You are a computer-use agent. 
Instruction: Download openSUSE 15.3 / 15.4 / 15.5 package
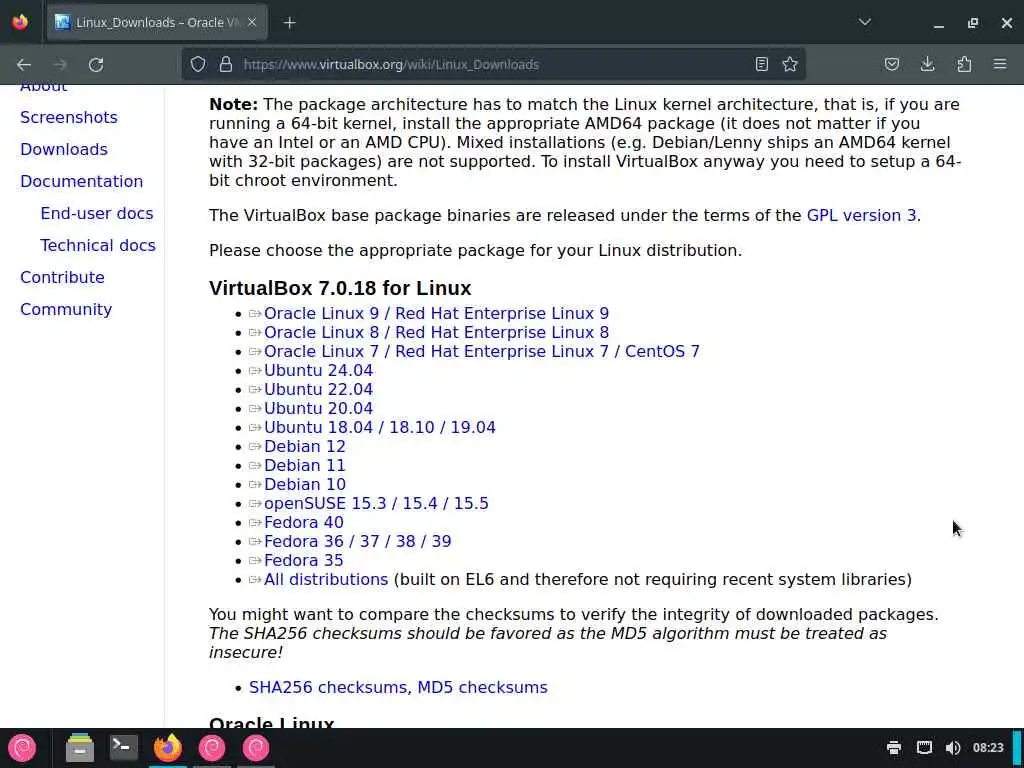click(376, 503)
